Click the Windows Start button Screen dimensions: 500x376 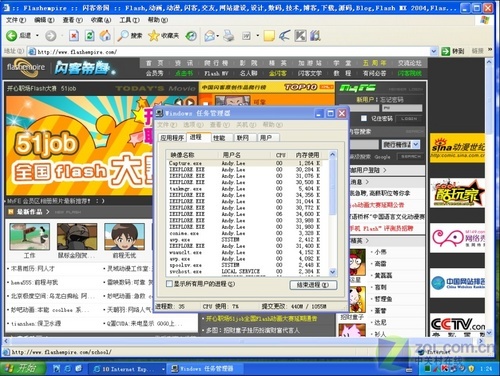(22, 368)
